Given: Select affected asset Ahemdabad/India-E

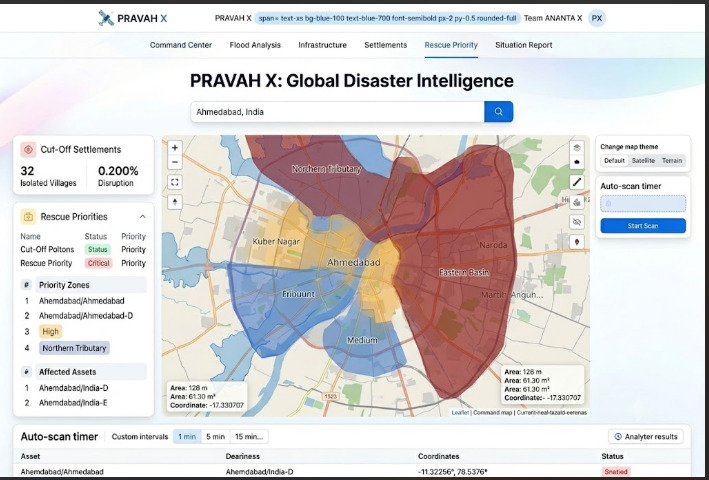Looking at the screenshot, I should pos(73,403).
